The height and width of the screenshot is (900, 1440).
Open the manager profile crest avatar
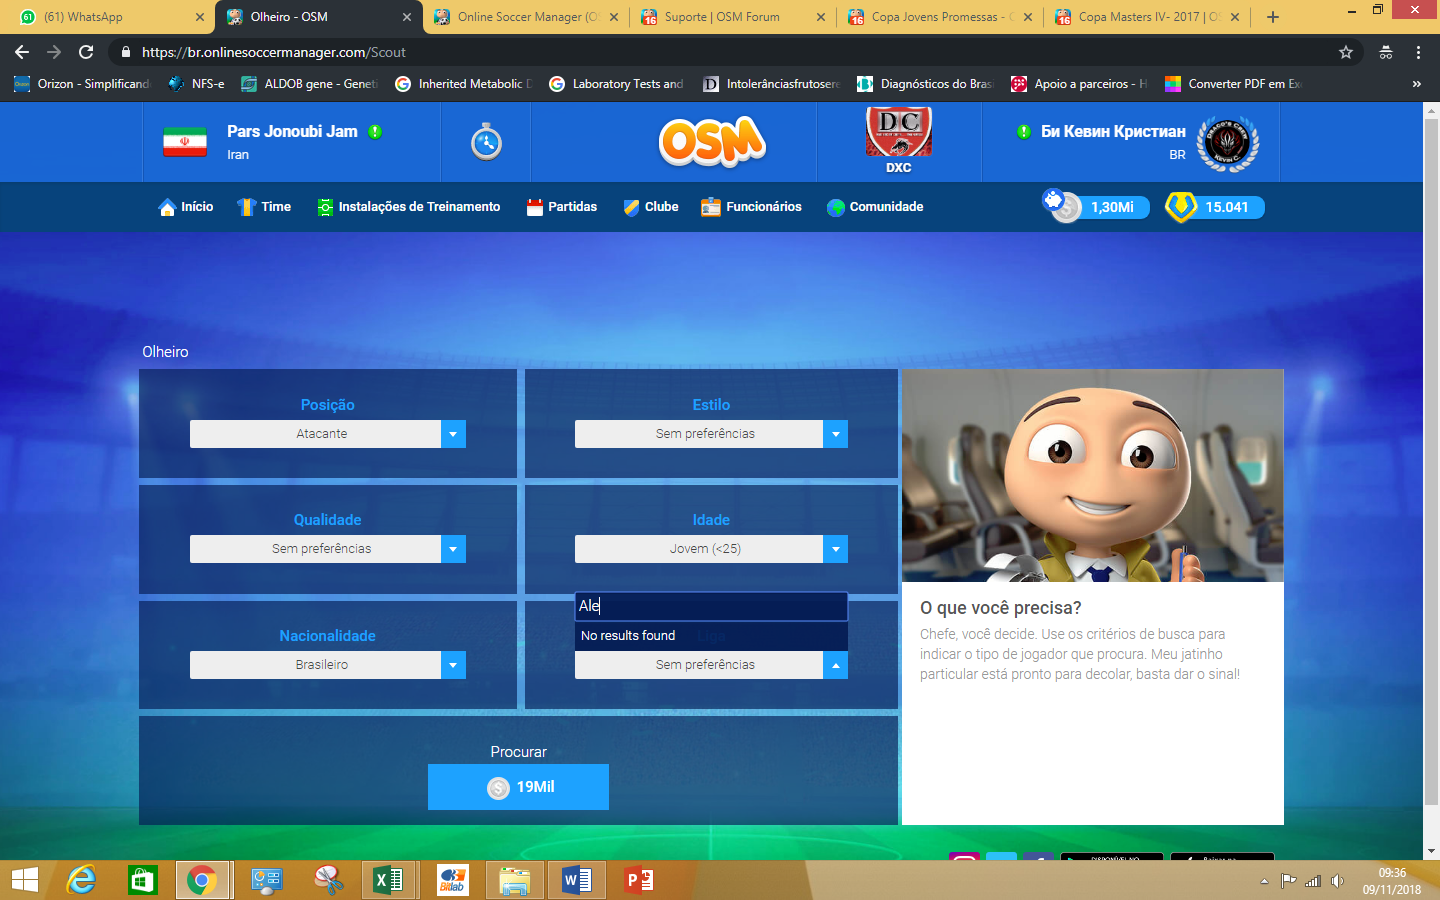[1228, 143]
